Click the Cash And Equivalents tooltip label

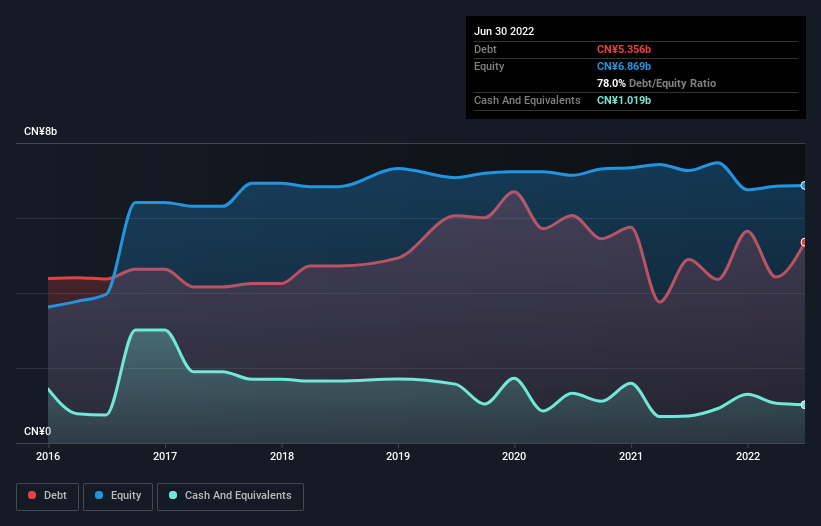coord(527,100)
